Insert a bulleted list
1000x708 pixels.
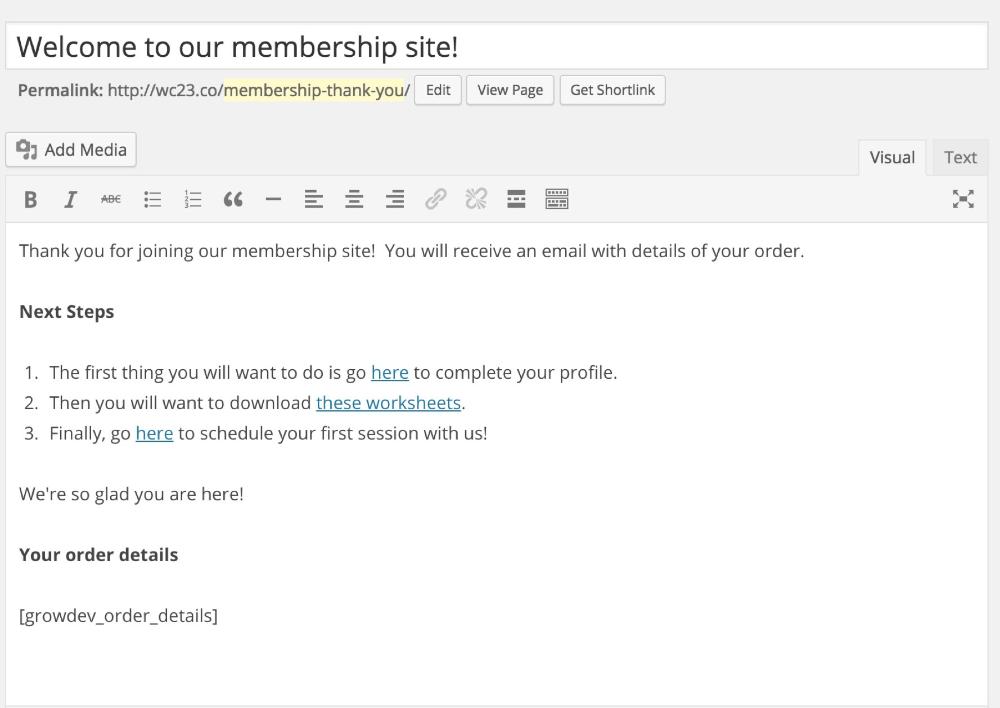coord(152,200)
